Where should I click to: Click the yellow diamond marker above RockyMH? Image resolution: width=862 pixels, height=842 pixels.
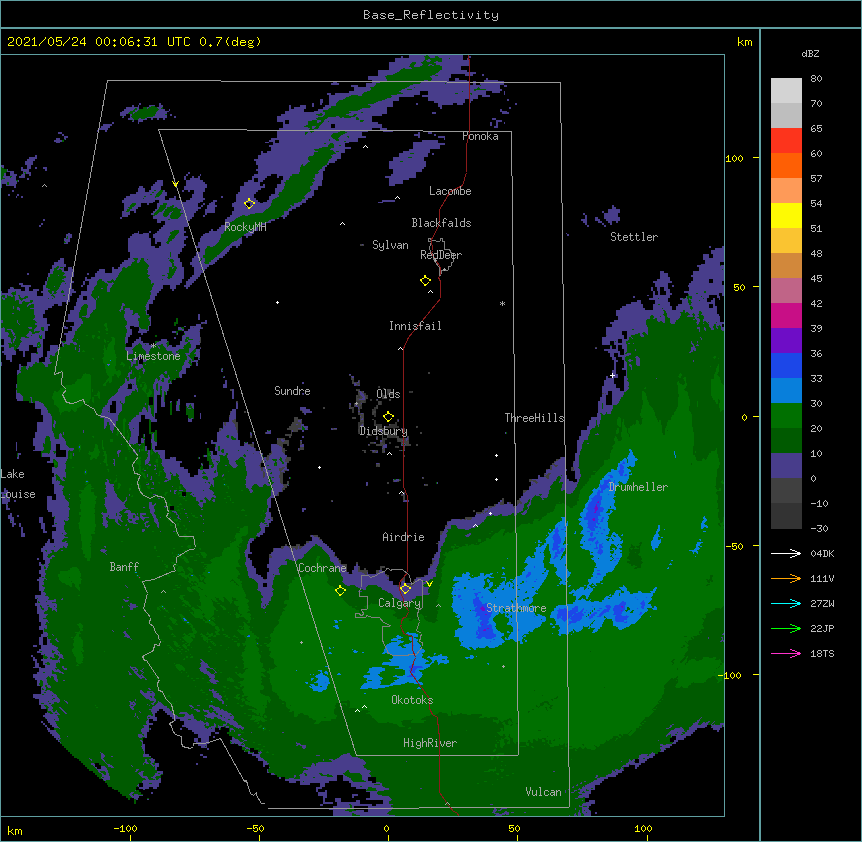click(250, 204)
